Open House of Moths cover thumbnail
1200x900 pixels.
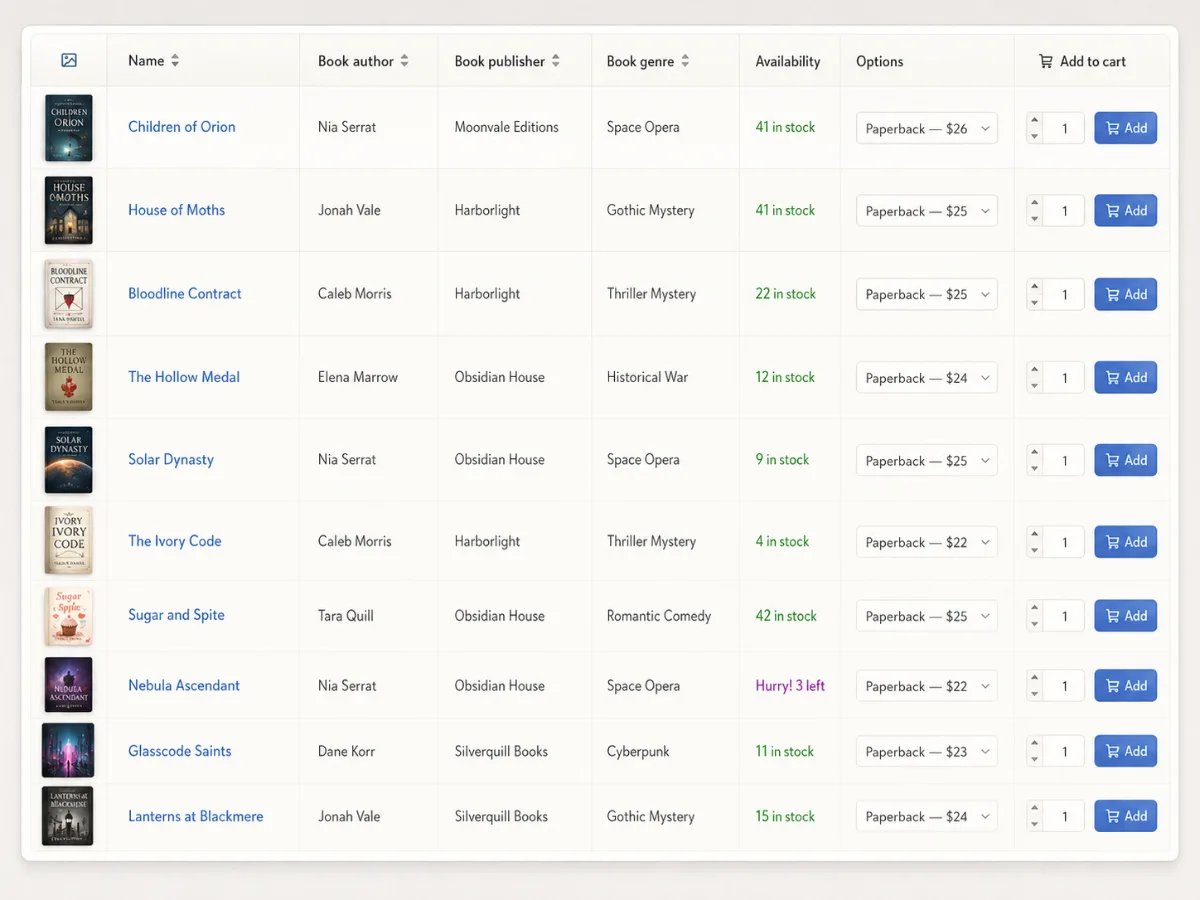tap(69, 210)
